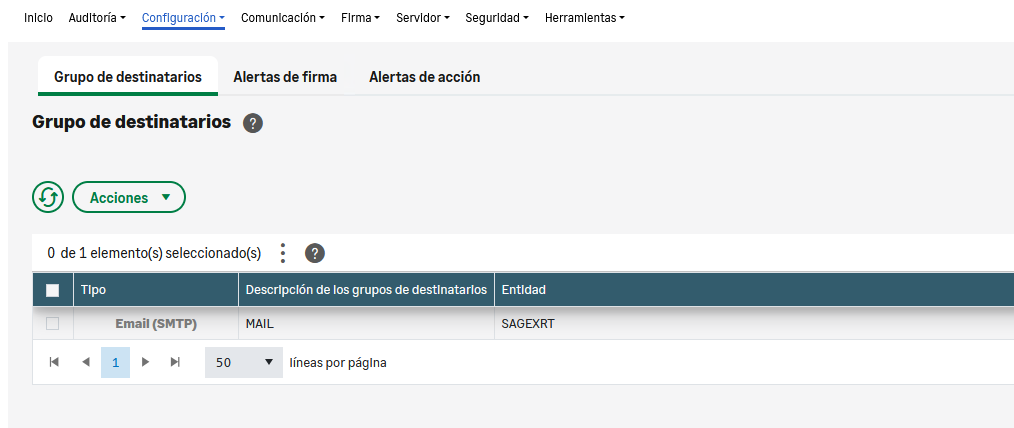Go to the next page arrow

146,362
